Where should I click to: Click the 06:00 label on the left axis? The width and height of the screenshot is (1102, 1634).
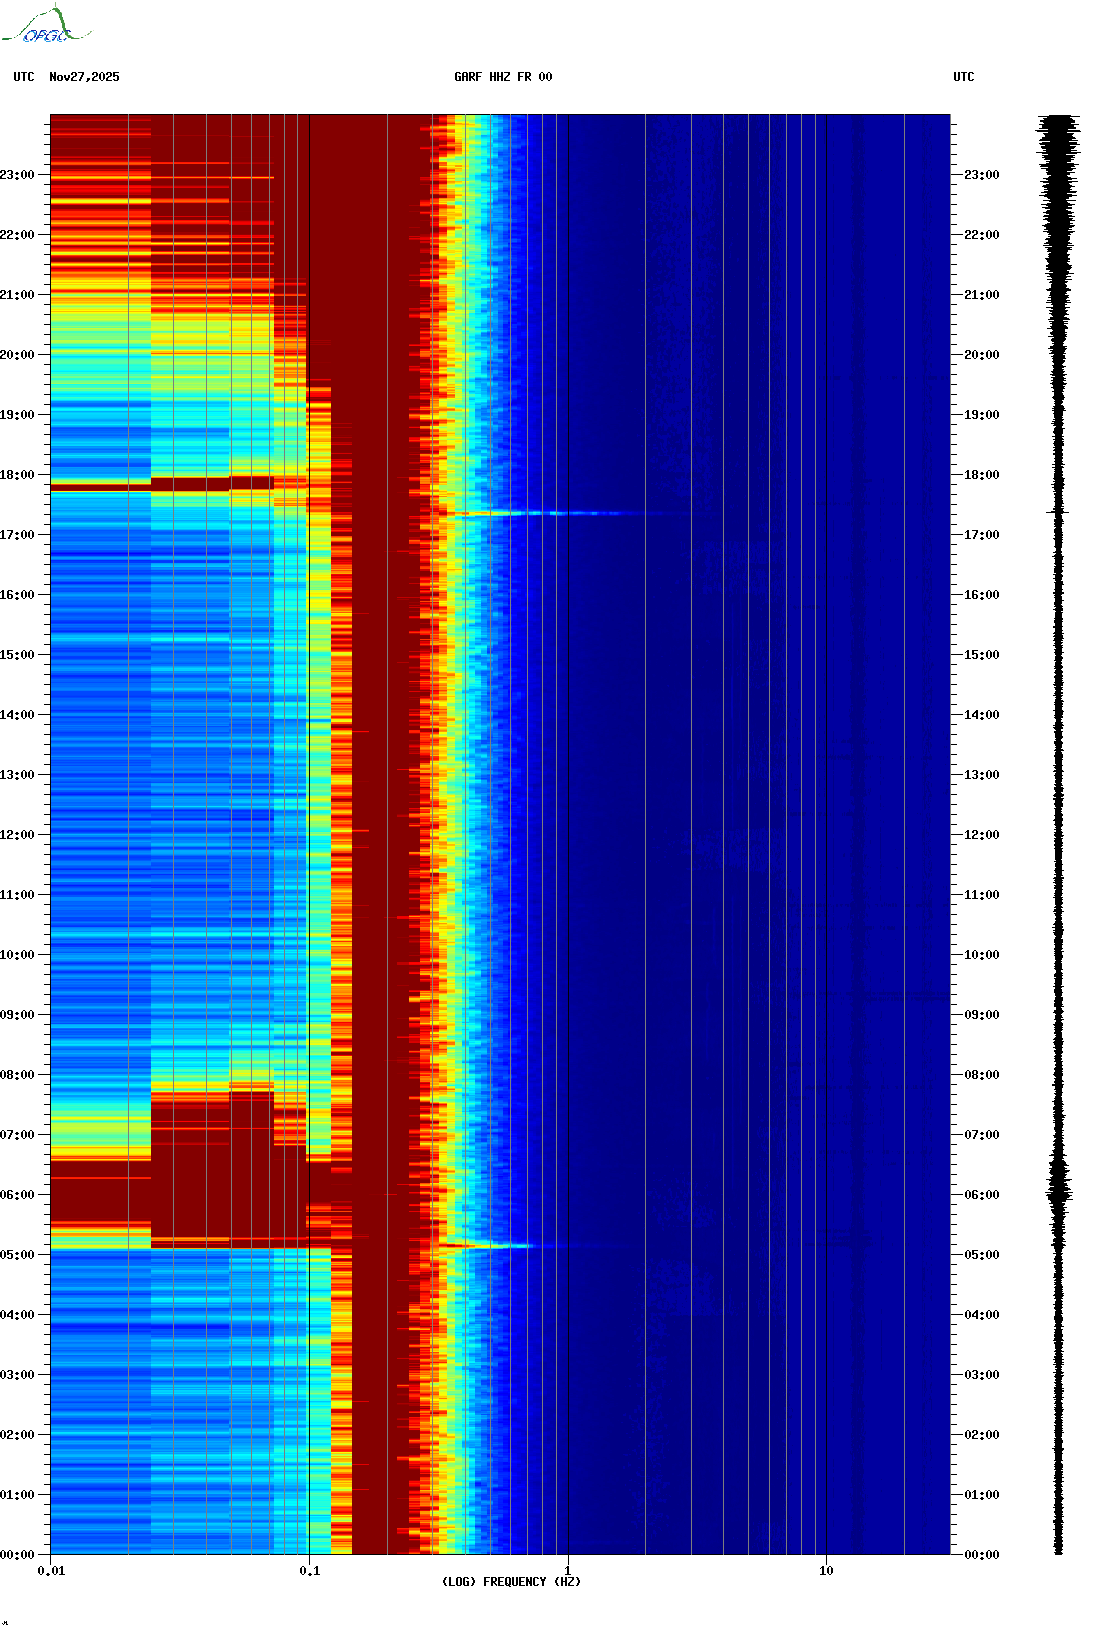(17, 1195)
